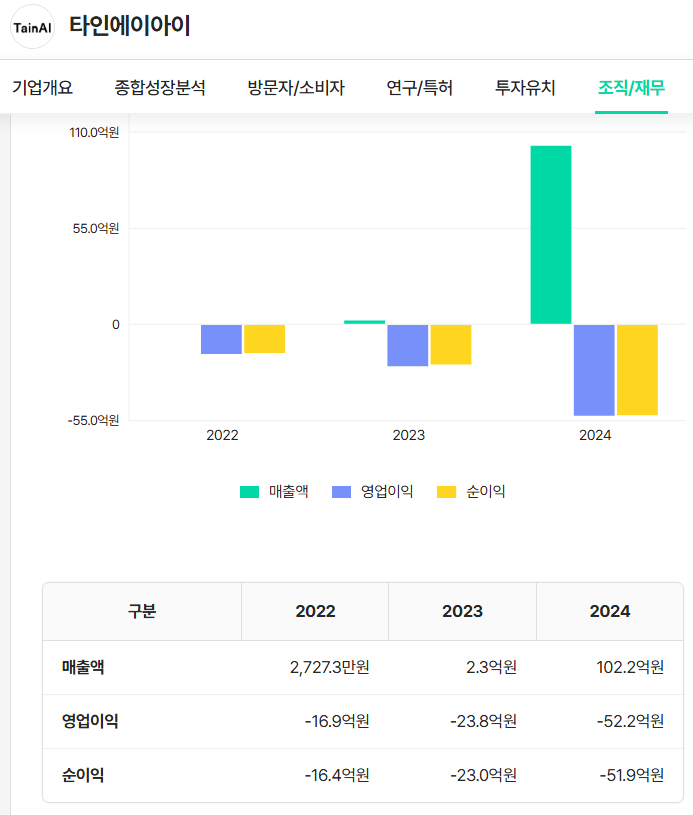Click the 2024 column header in table
Screen dimensions: 693x815
[x=610, y=611]
